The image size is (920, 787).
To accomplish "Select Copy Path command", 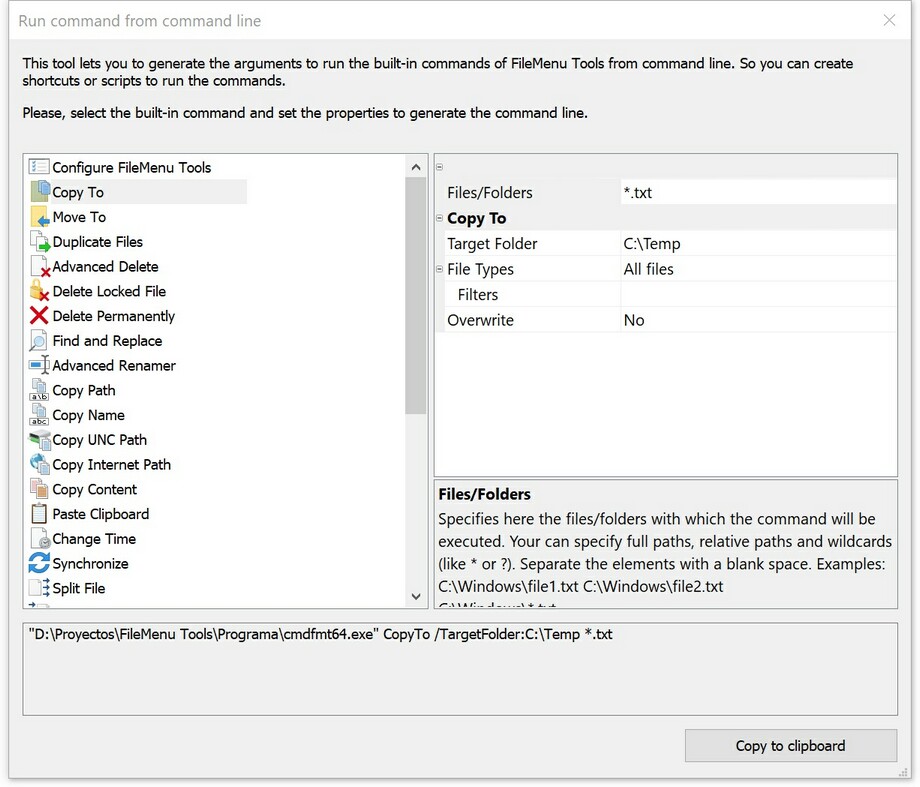I will point(84,391).
